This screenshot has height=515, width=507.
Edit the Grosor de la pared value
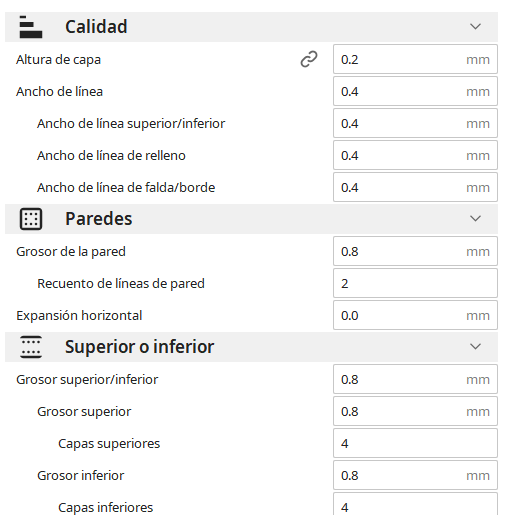pyautogui.click(x=415, y=251)
